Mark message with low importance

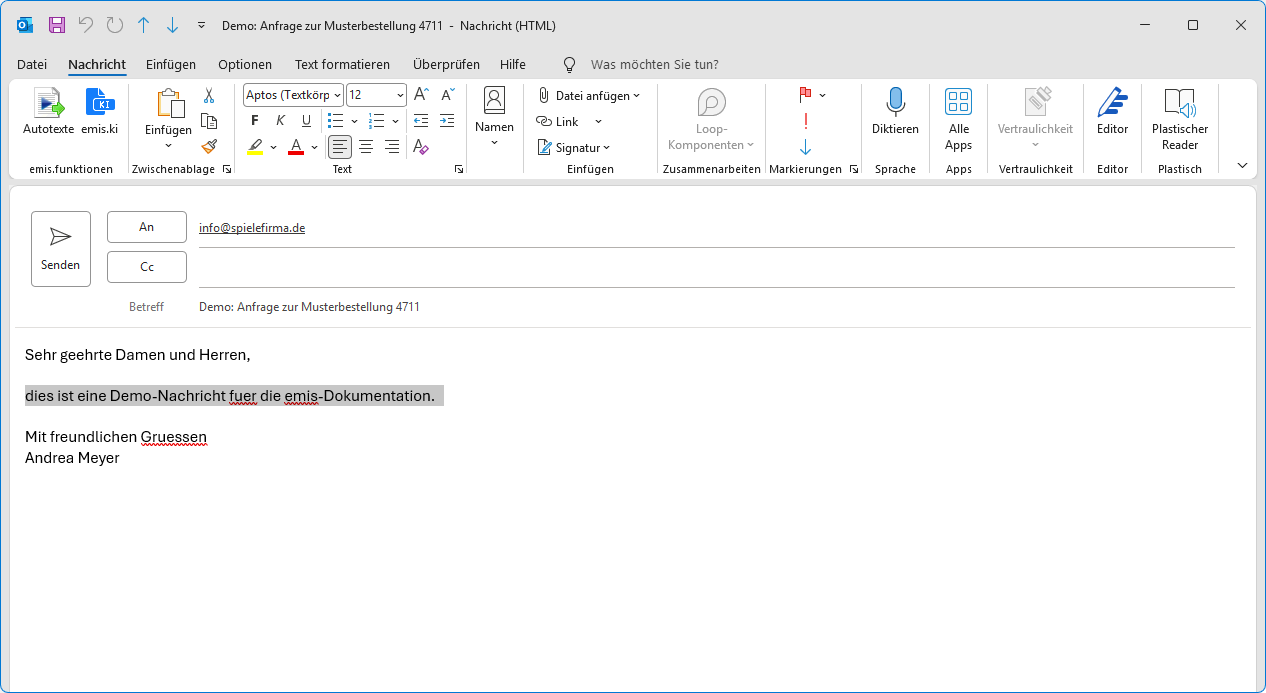tap(805, 147)
